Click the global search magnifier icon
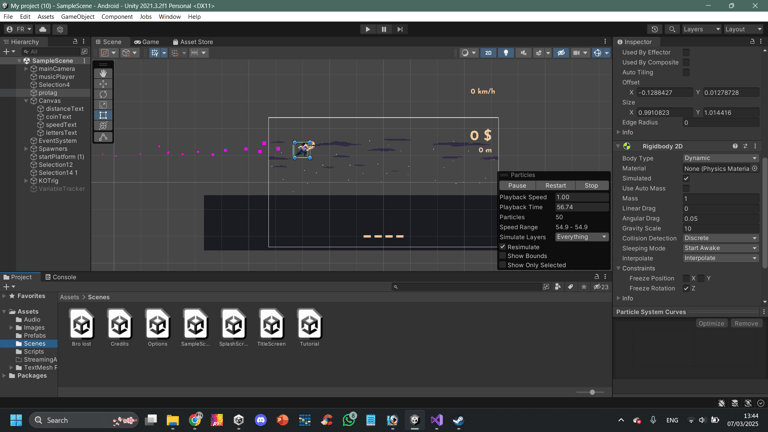Viewport: 768px width, 432px height. coord(672,29)
